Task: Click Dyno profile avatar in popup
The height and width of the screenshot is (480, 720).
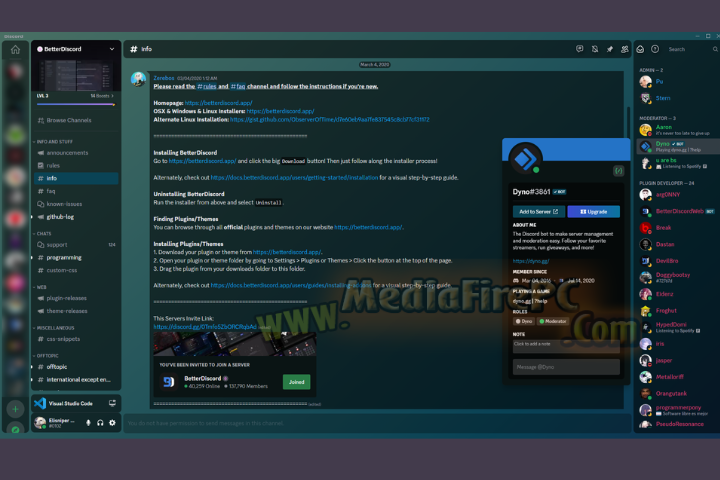Action: [x=525, y=159]
